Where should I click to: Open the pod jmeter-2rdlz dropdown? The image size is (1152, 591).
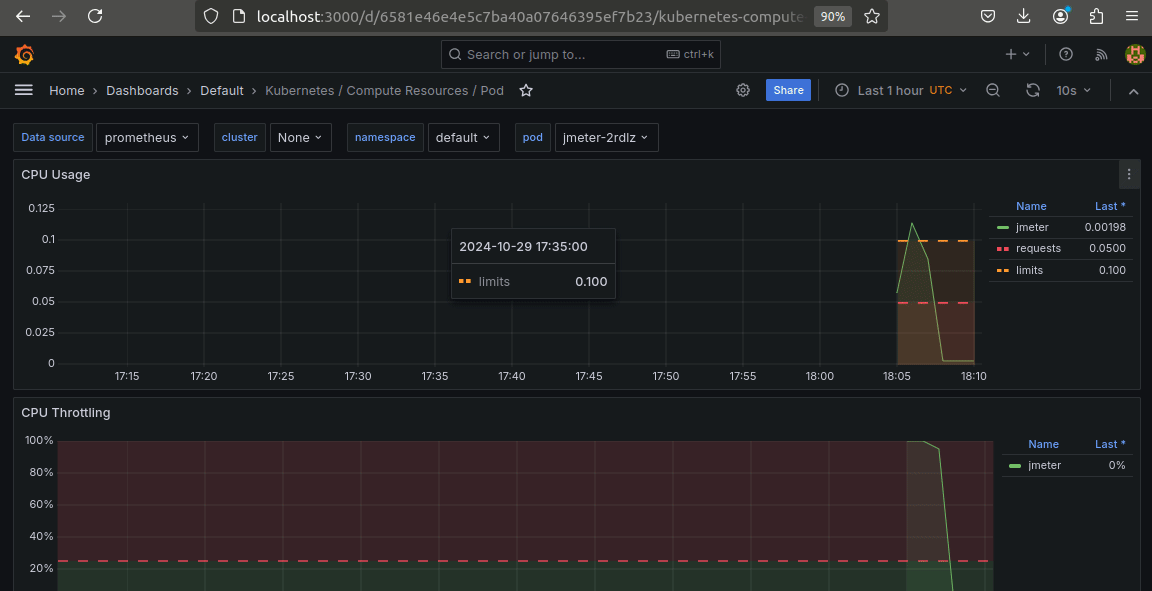click(x=606, y=138)
